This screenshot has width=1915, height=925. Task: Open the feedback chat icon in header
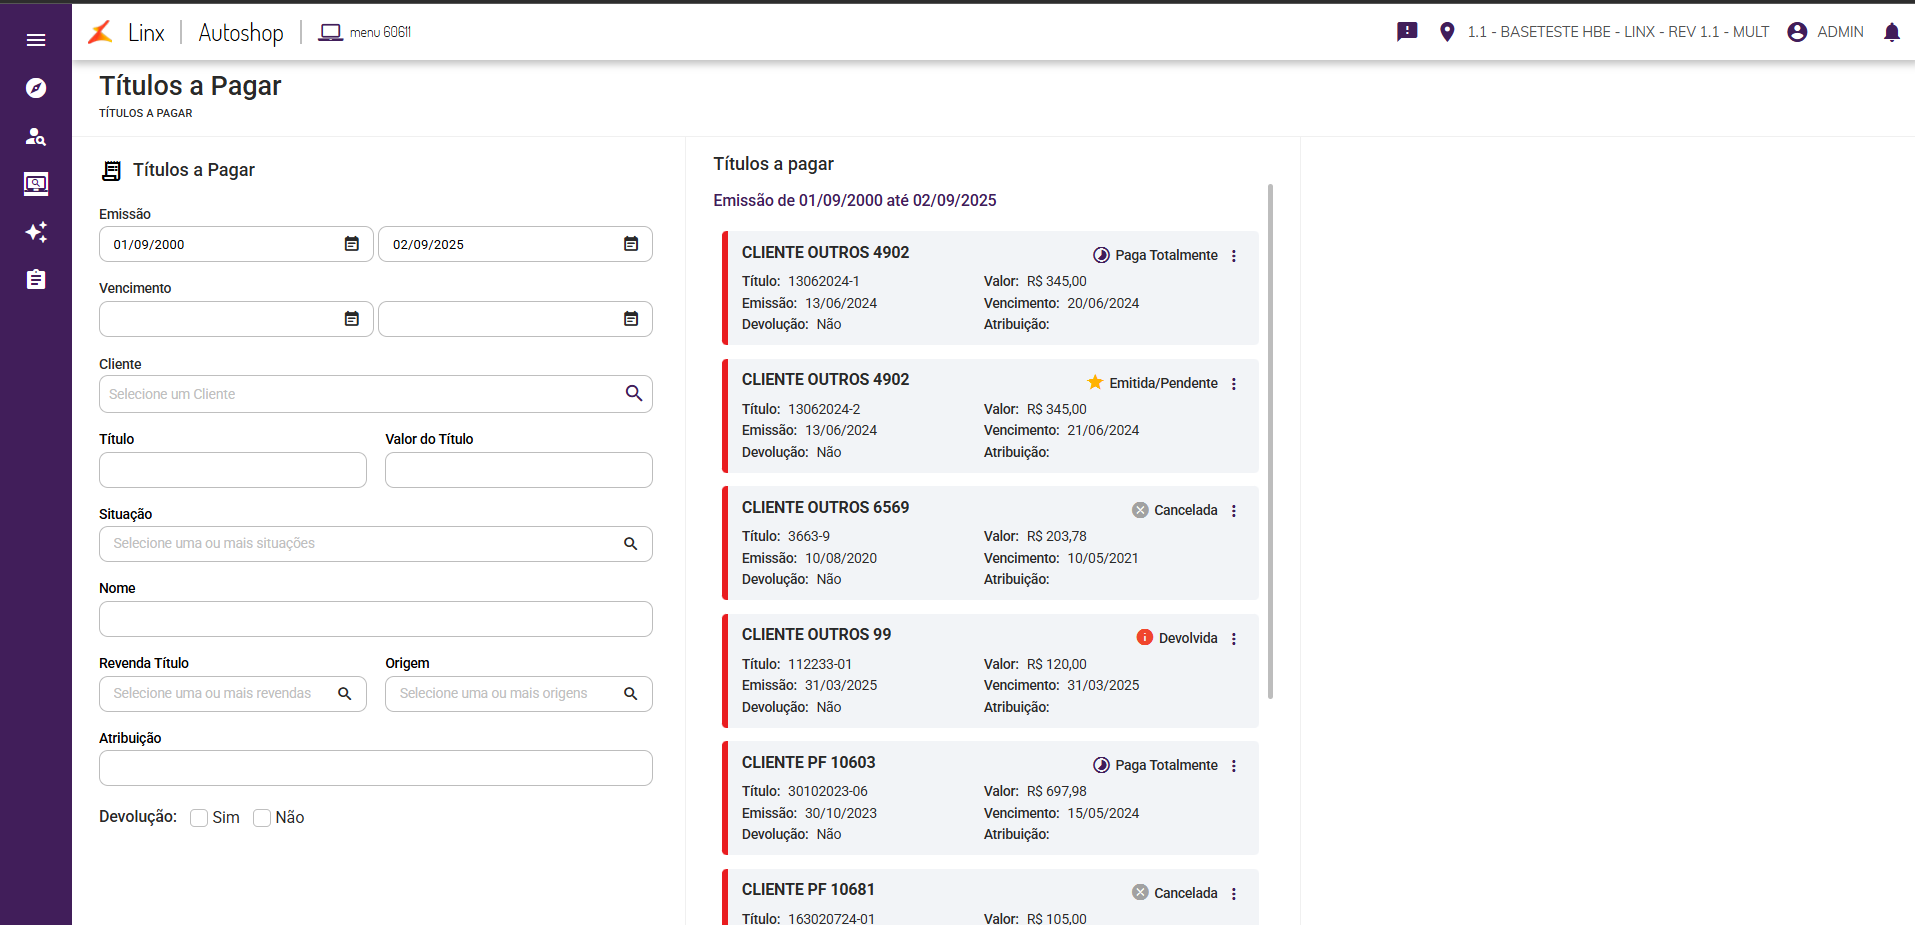pyautogui.click(x=1407, y=32)
